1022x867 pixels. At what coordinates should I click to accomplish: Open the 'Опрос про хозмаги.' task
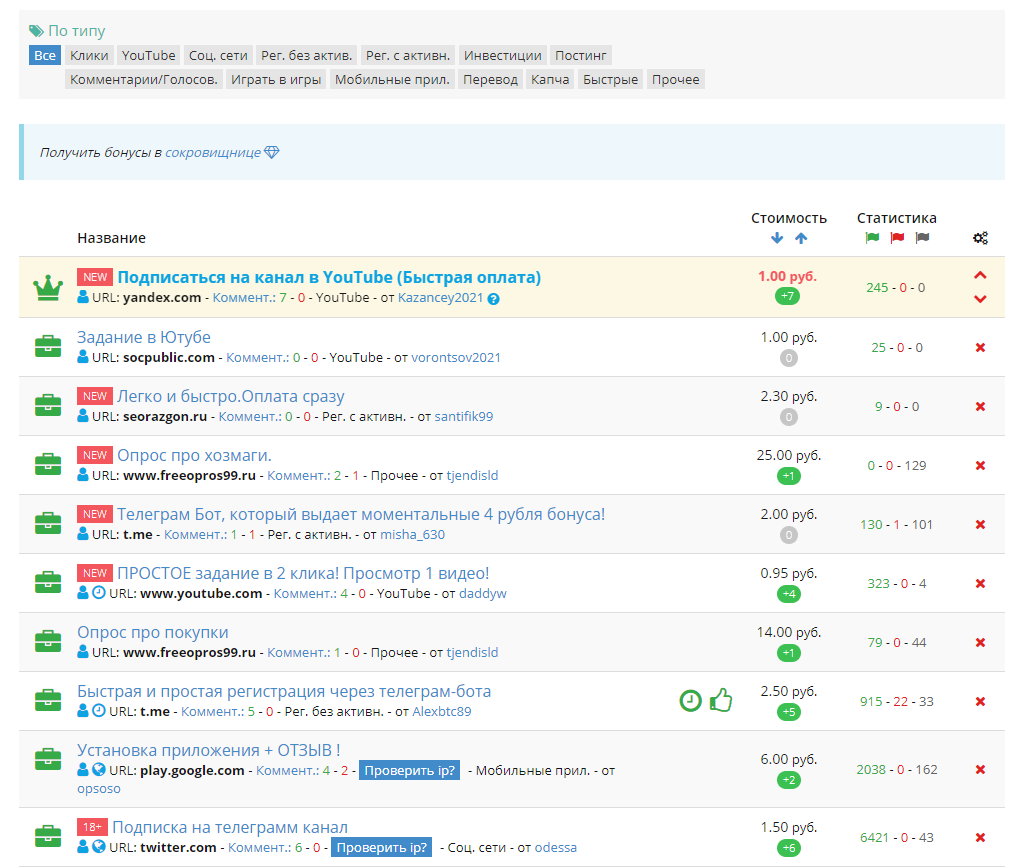pos(194,455)
